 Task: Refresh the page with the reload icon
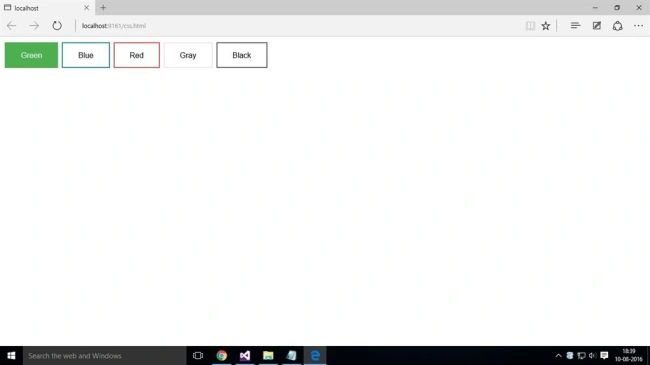57,26
